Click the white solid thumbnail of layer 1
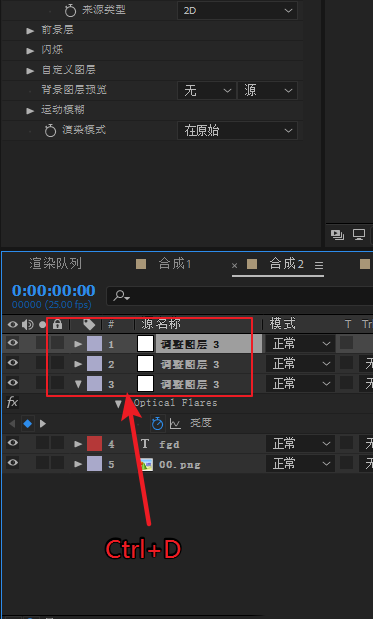373x619 pixels. point(145,344)
